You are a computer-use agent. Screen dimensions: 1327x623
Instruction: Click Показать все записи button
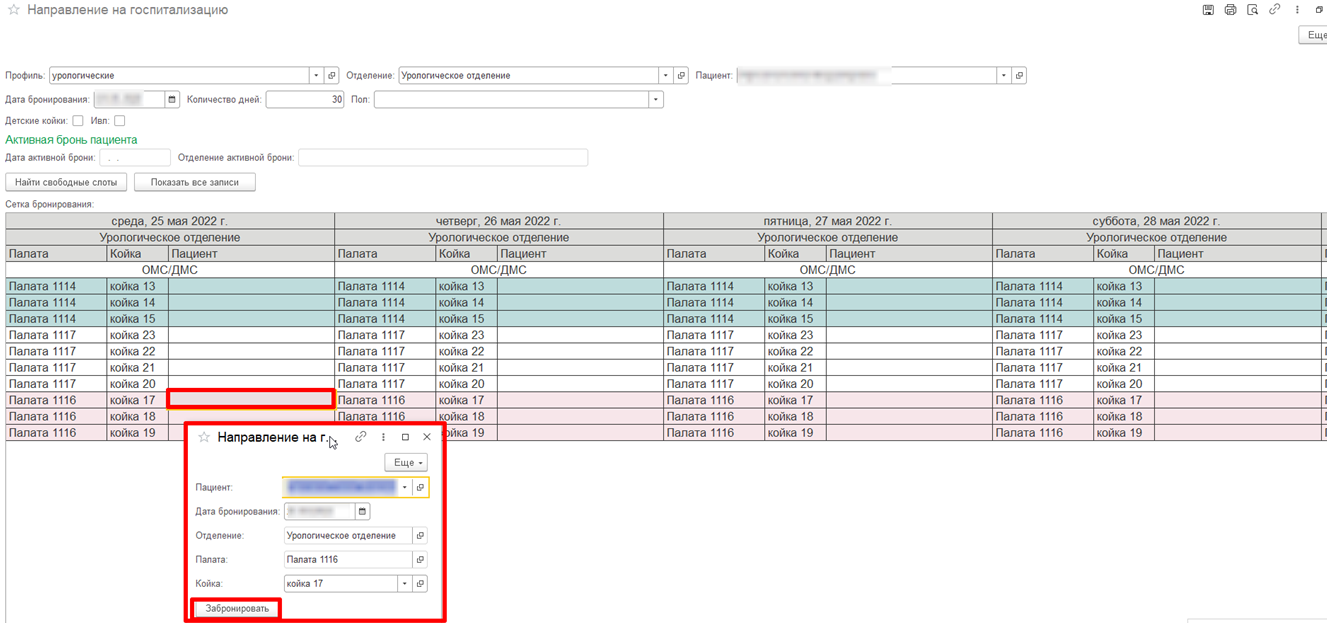[194, 182]
